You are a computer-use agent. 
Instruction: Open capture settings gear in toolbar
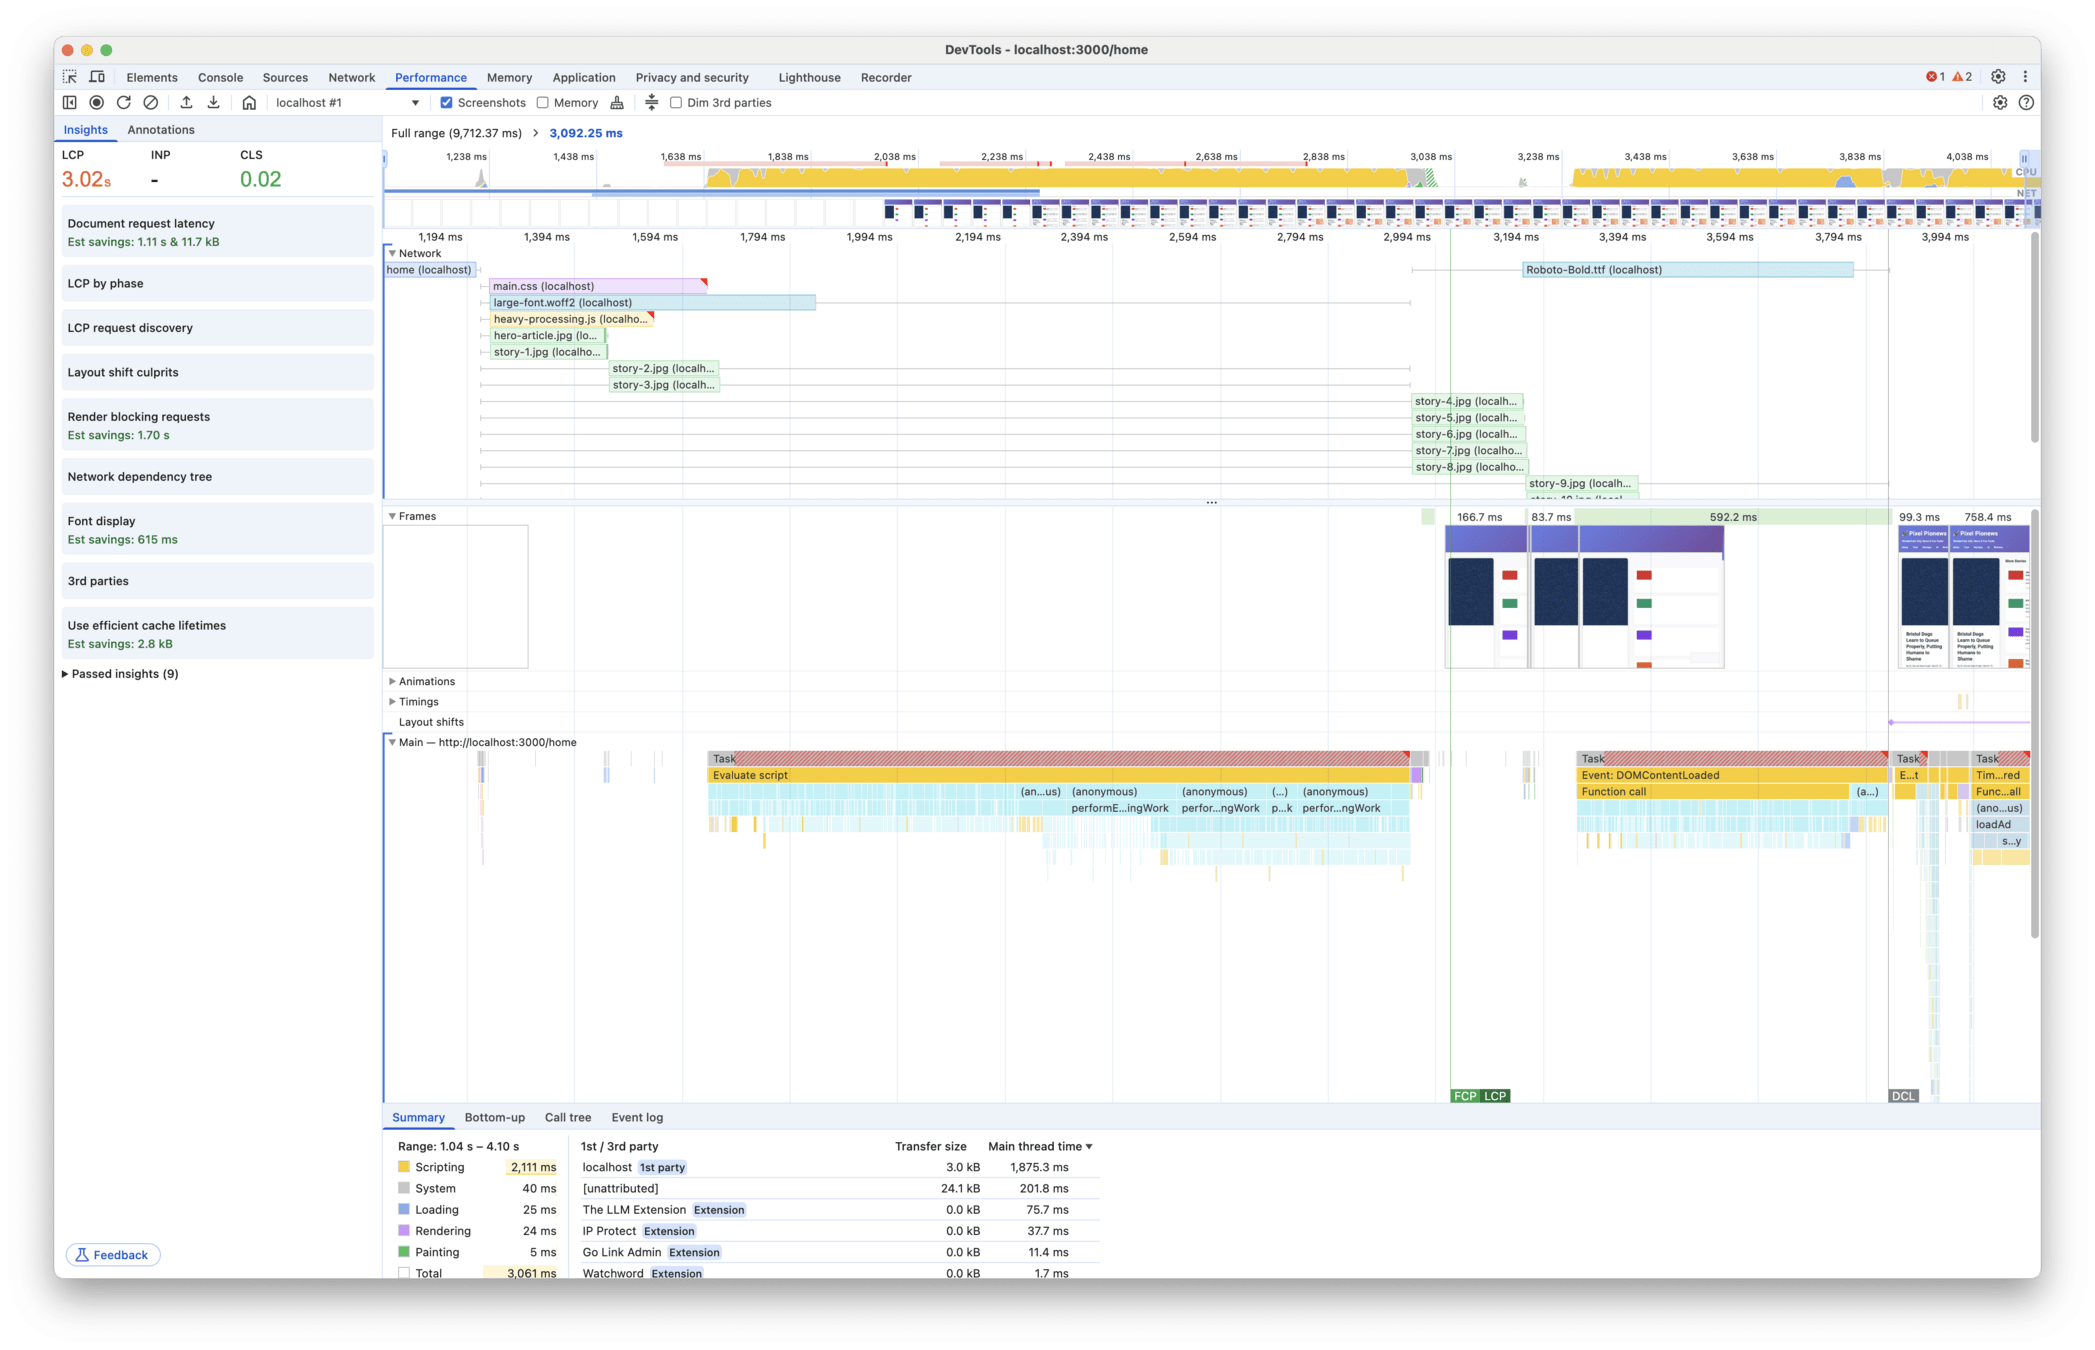1999,103
